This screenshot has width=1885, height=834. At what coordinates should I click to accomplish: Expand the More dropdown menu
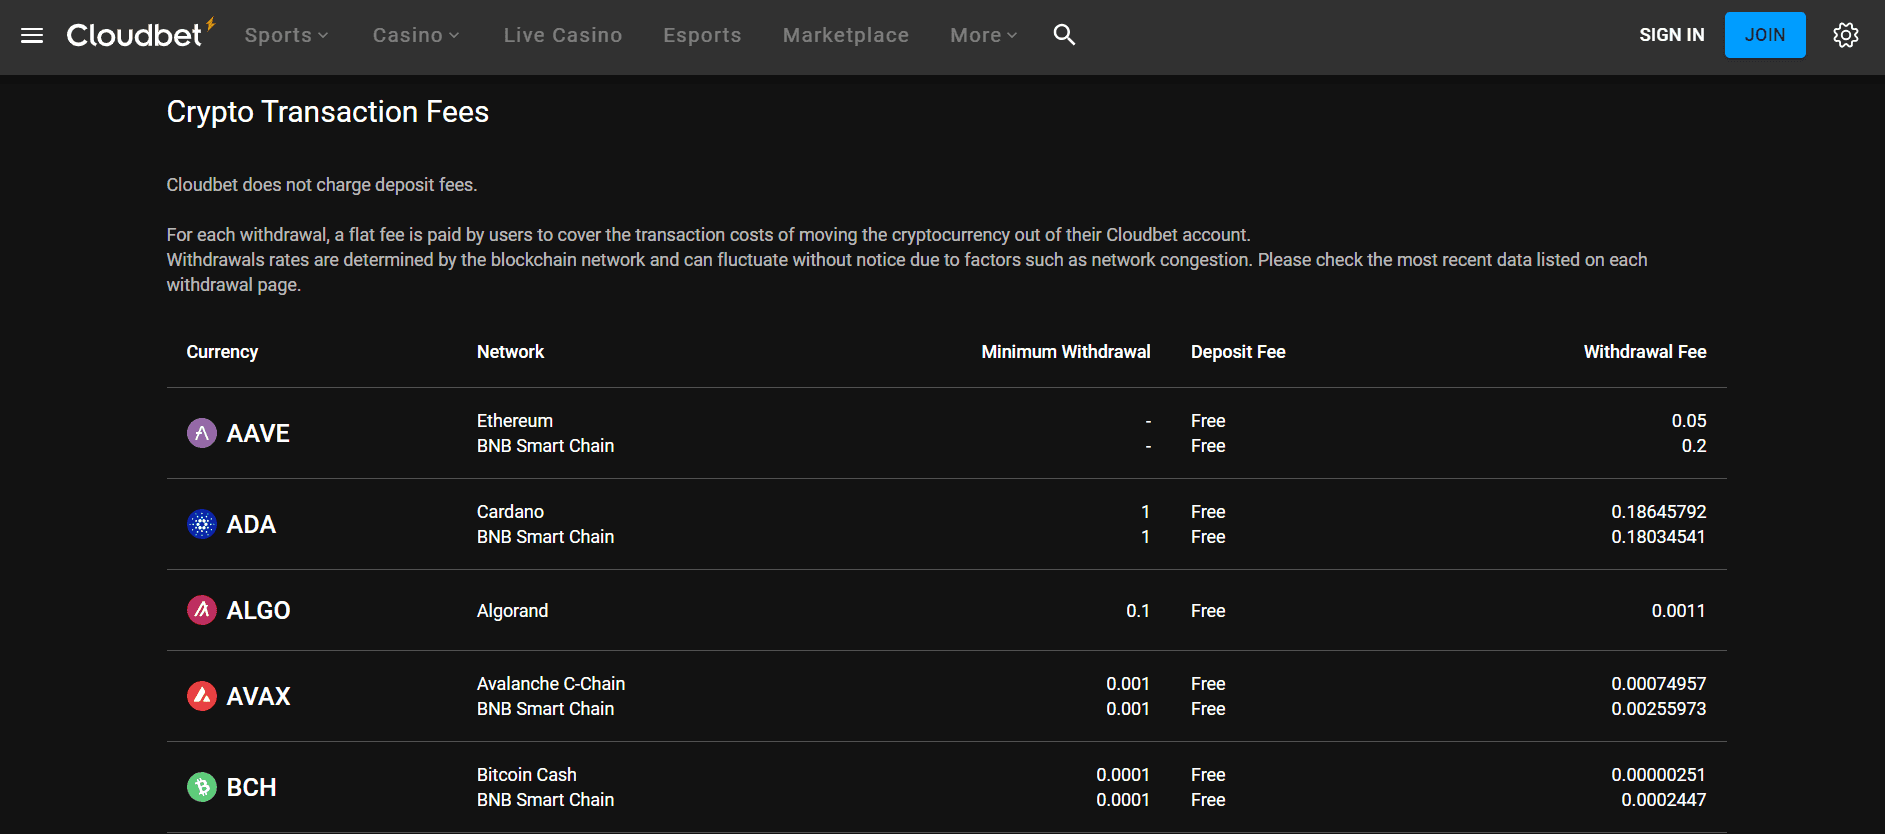[983, 35]
